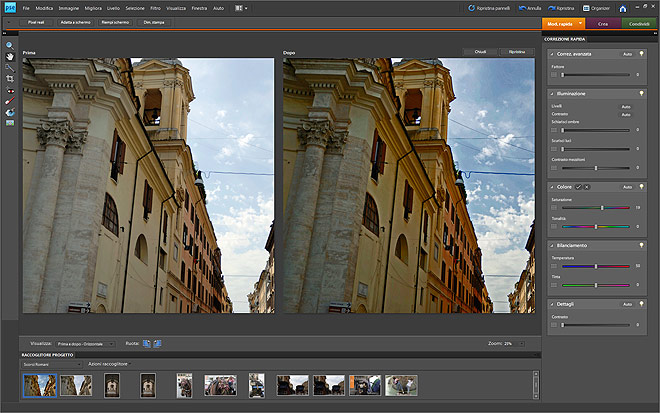This screenshot has height=413, width=660.
Task: Click Ripristina pannelli to reset panels
Action: point(489,8)
